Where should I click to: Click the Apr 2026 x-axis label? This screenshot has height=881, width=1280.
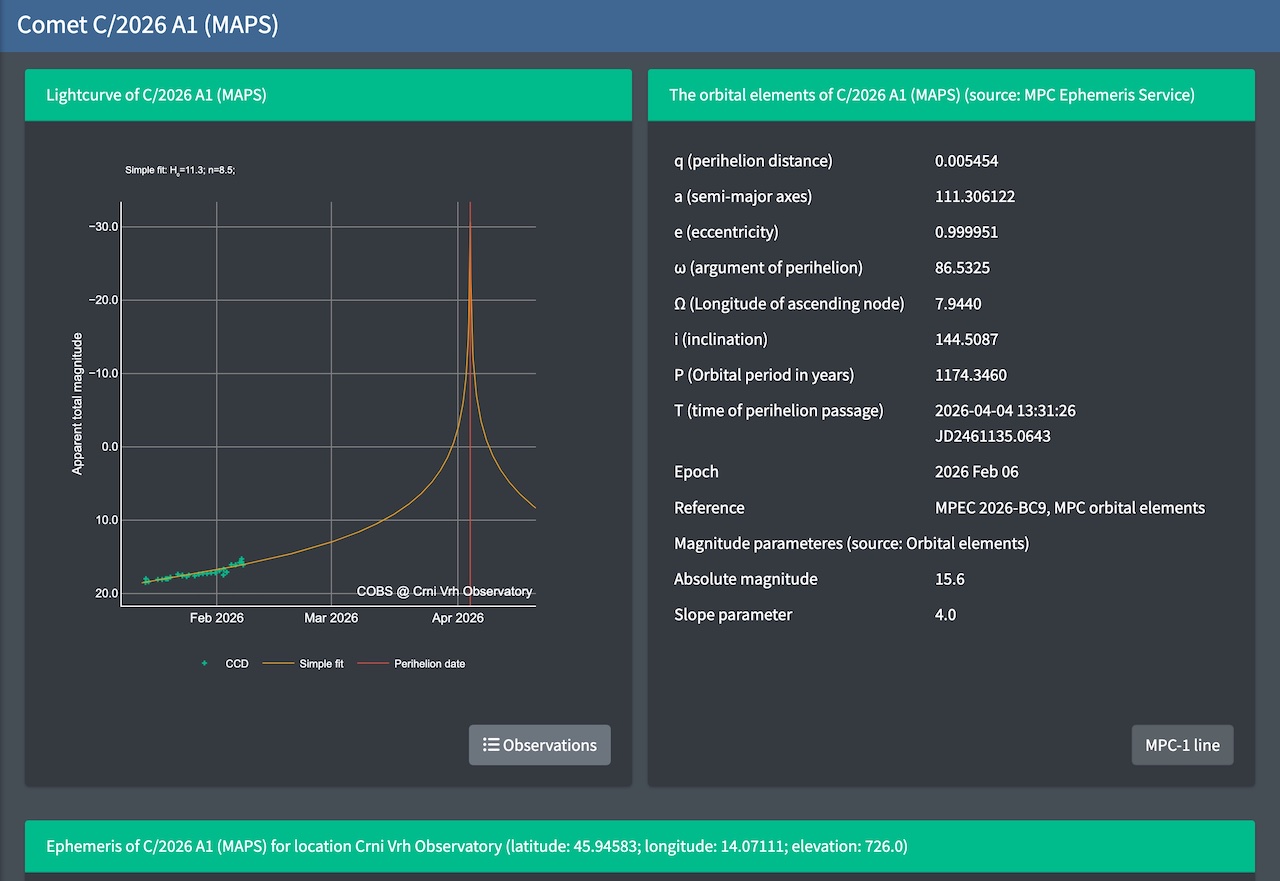458,618
